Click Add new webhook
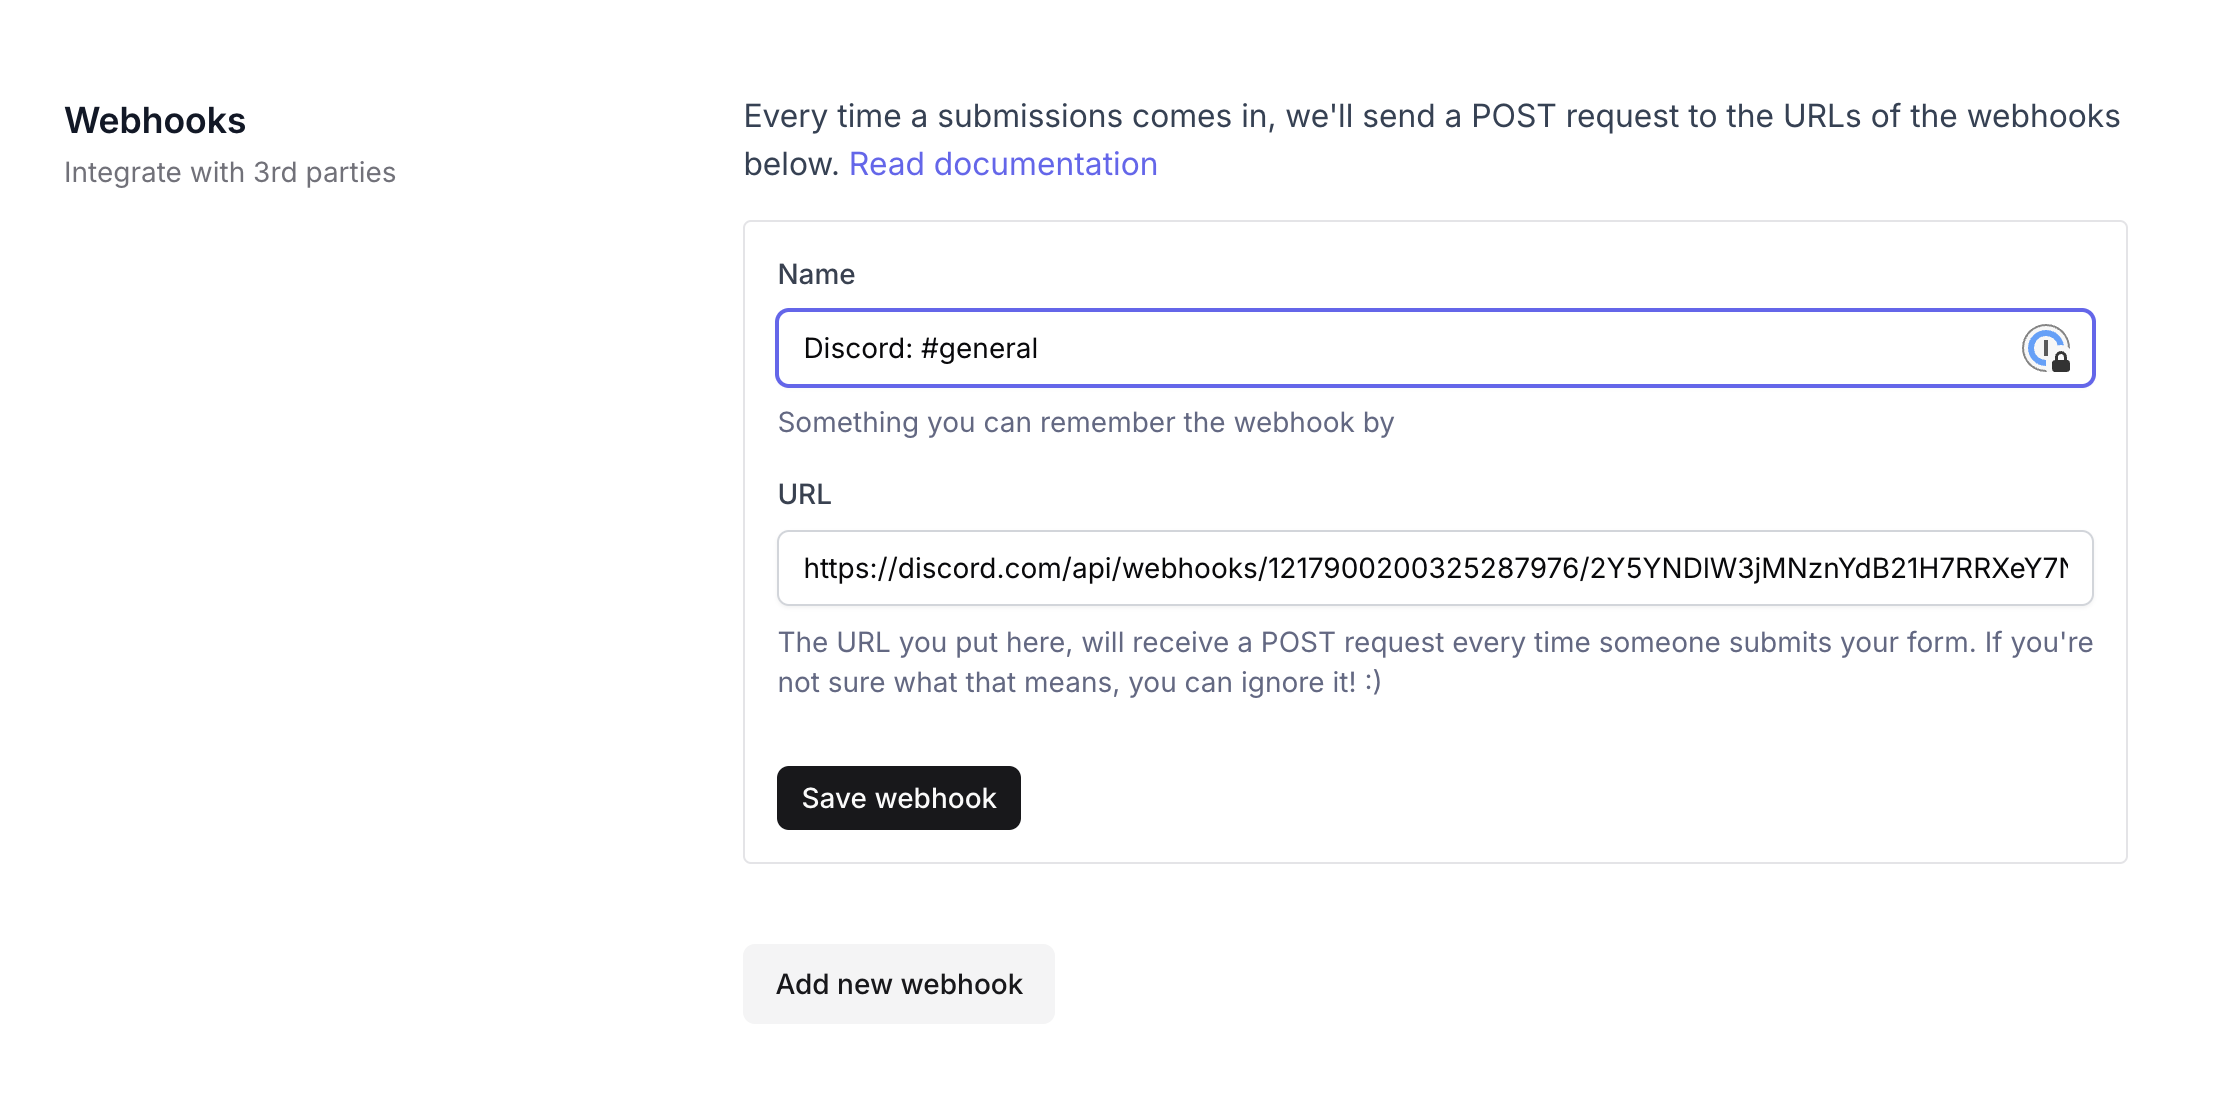The width and height of the screenshot is (2236, 1098). [898, 983]
